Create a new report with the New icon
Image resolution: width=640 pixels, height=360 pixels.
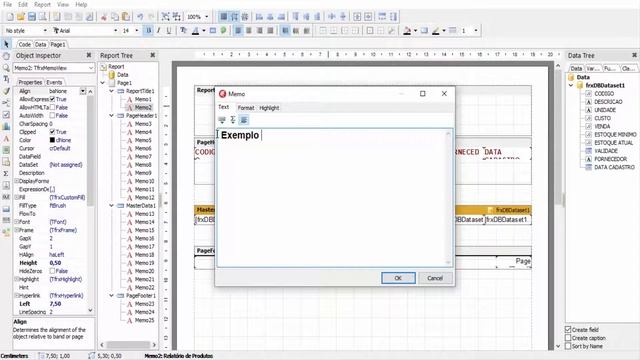(10, 17)
